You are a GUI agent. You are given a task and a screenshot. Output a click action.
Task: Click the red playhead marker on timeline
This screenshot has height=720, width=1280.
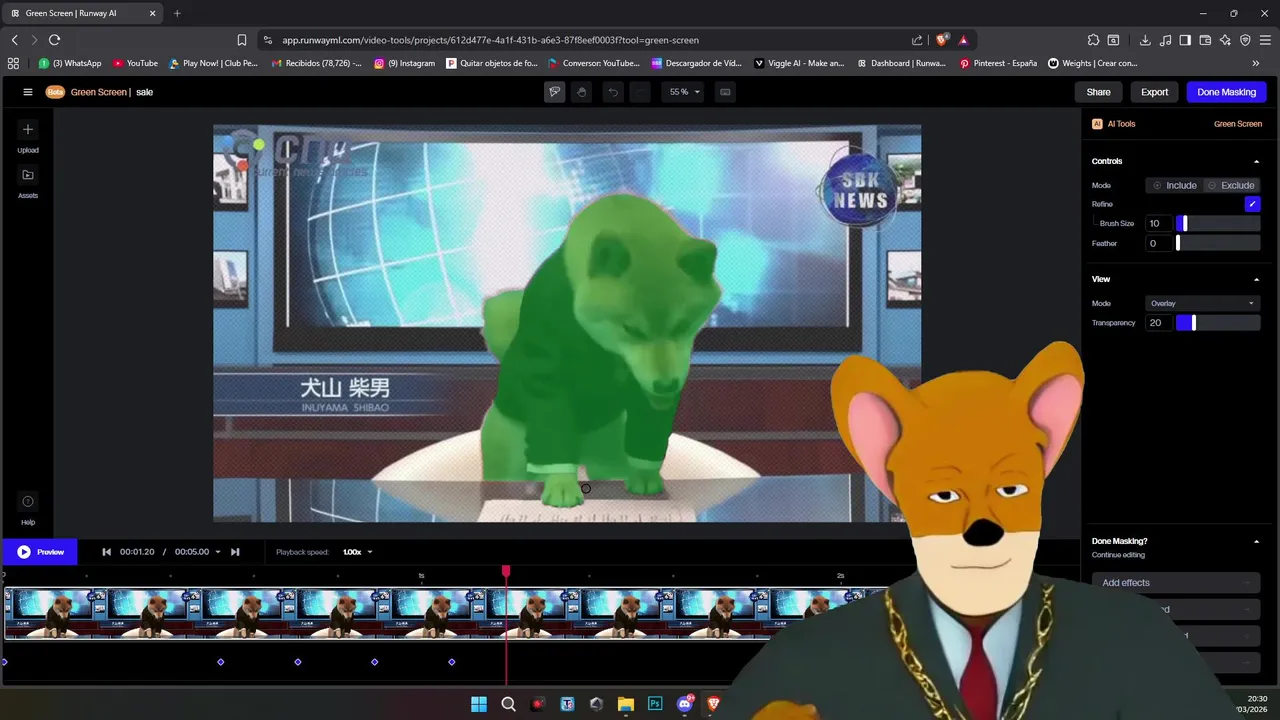(506, 571)
